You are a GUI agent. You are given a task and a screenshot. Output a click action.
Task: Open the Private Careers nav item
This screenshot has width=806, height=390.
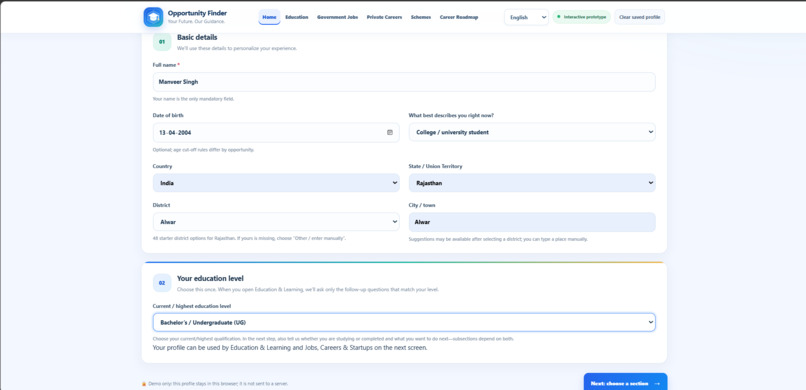pos(384,17)
